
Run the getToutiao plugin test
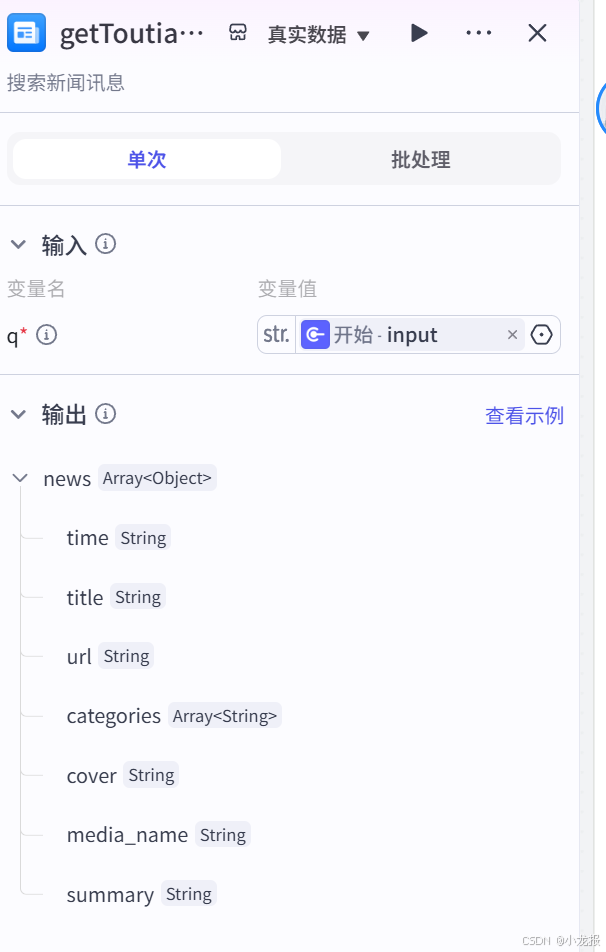click(x=419, y=32)
